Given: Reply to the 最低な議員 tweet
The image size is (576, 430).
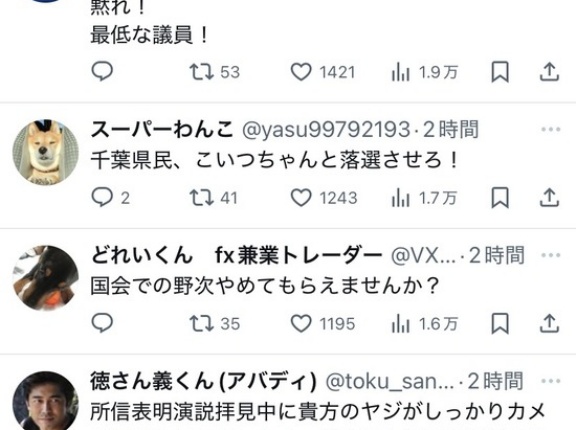Looking at the screenshot, I should 102,72.
